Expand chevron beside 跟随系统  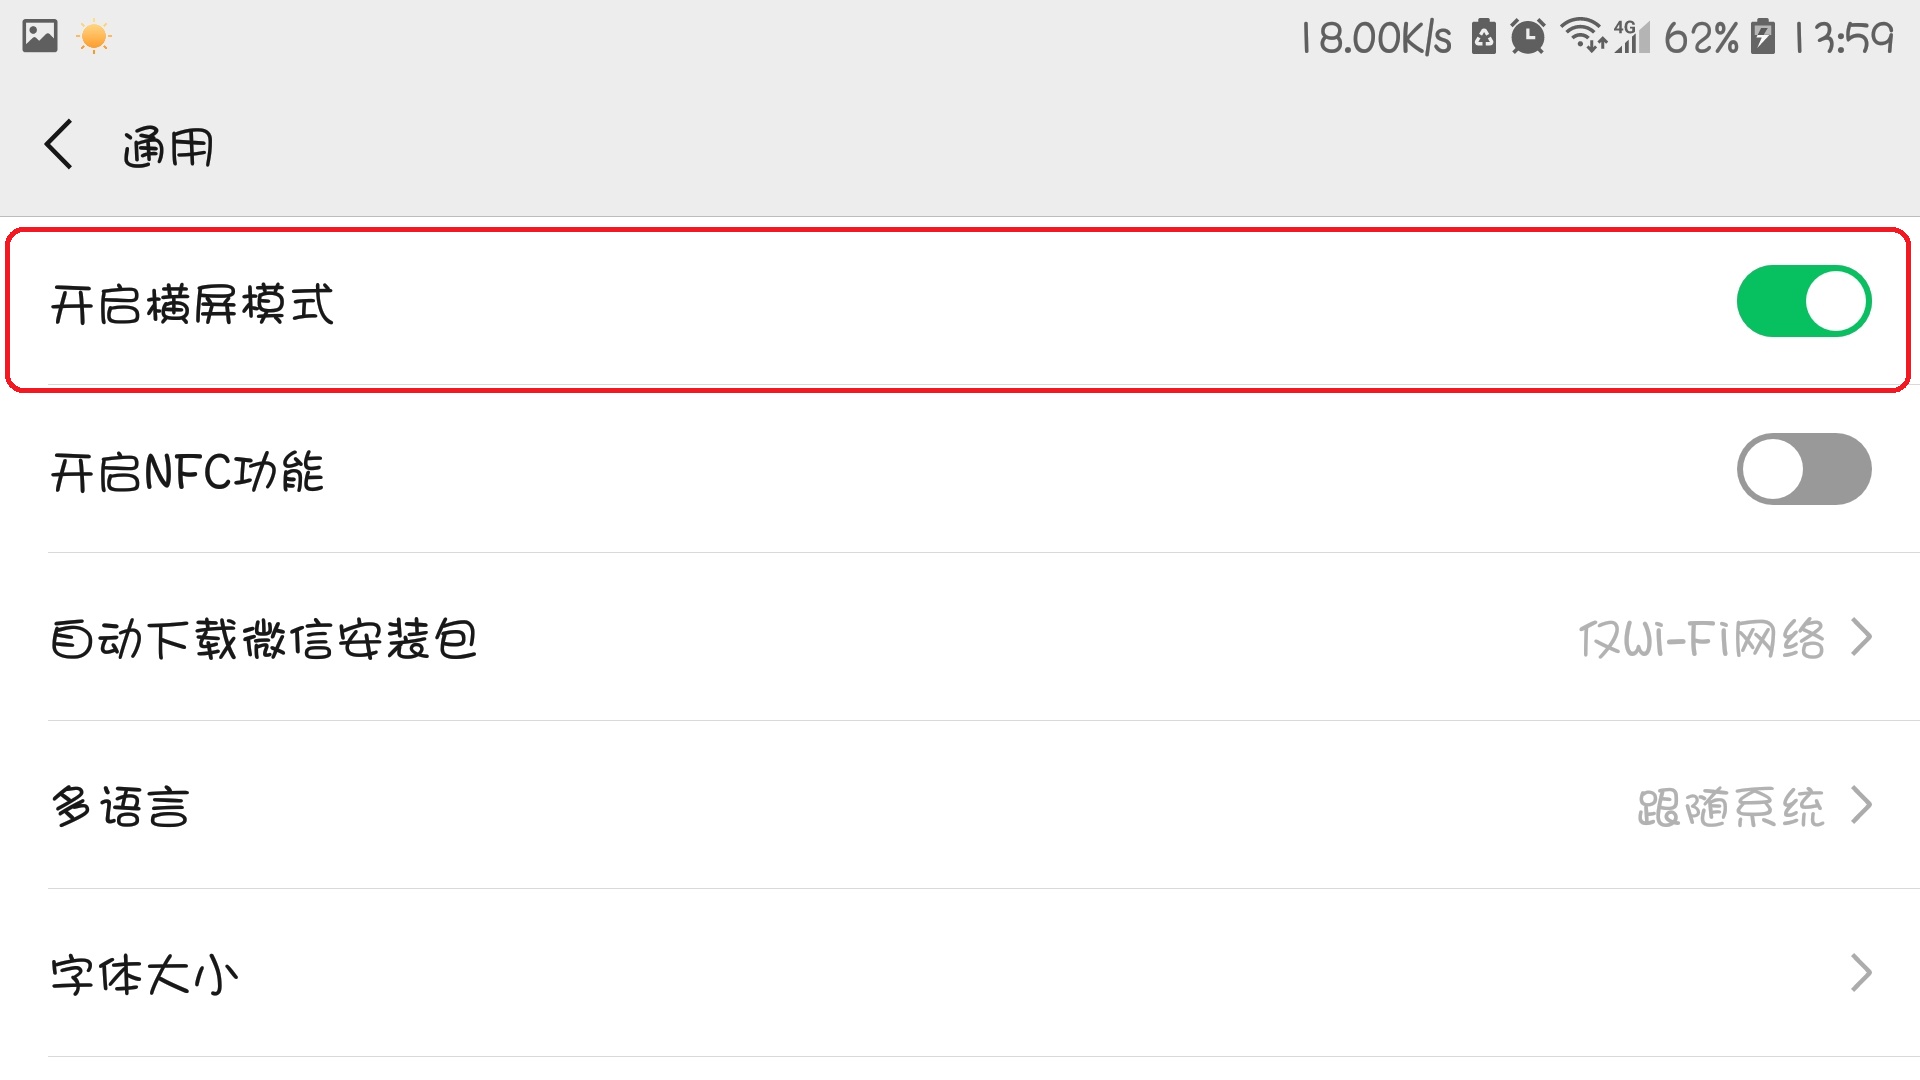point(1861,805)
